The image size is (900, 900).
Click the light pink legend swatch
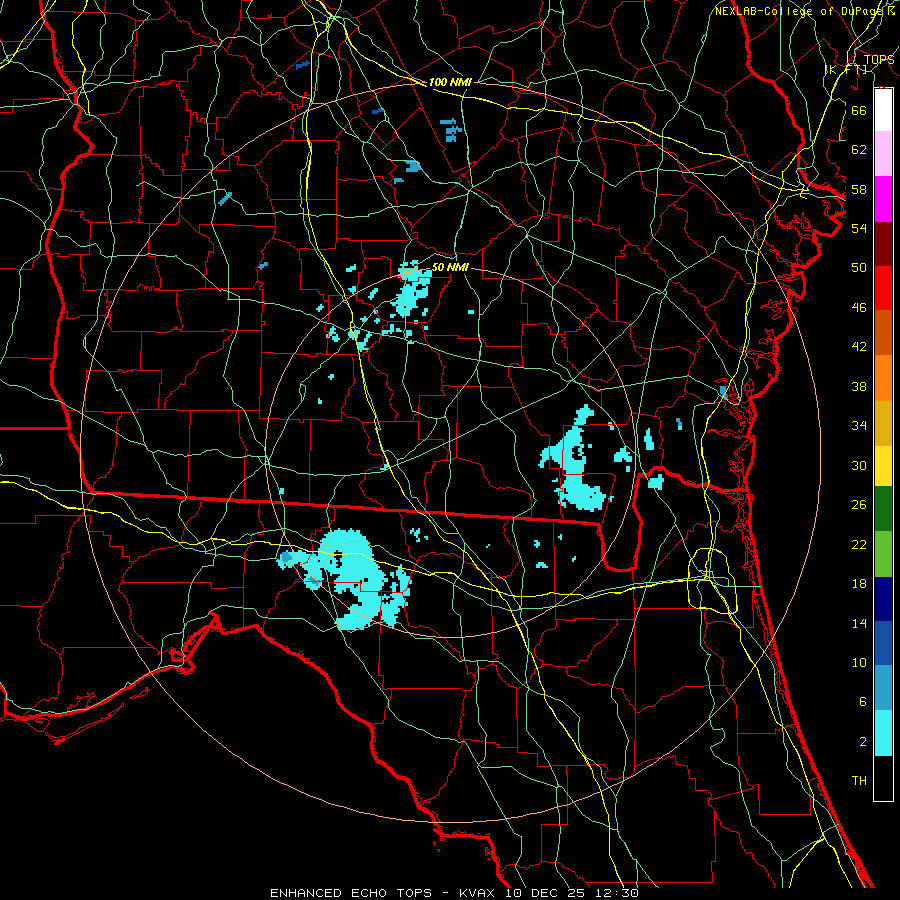(x=883, y=153)
